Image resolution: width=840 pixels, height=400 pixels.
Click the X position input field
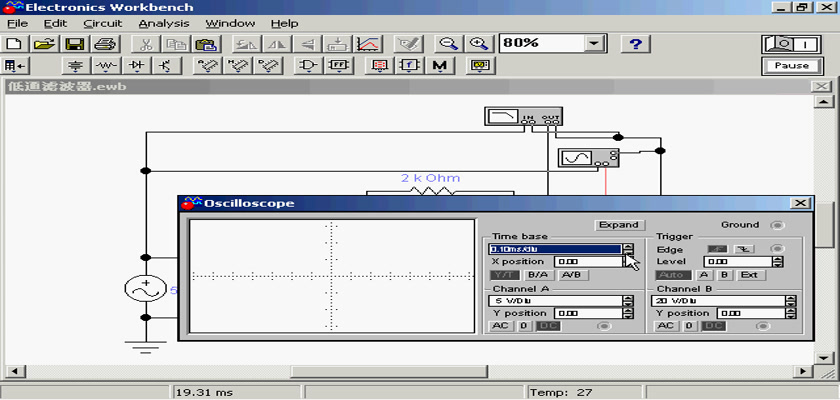tap(588, 262)
